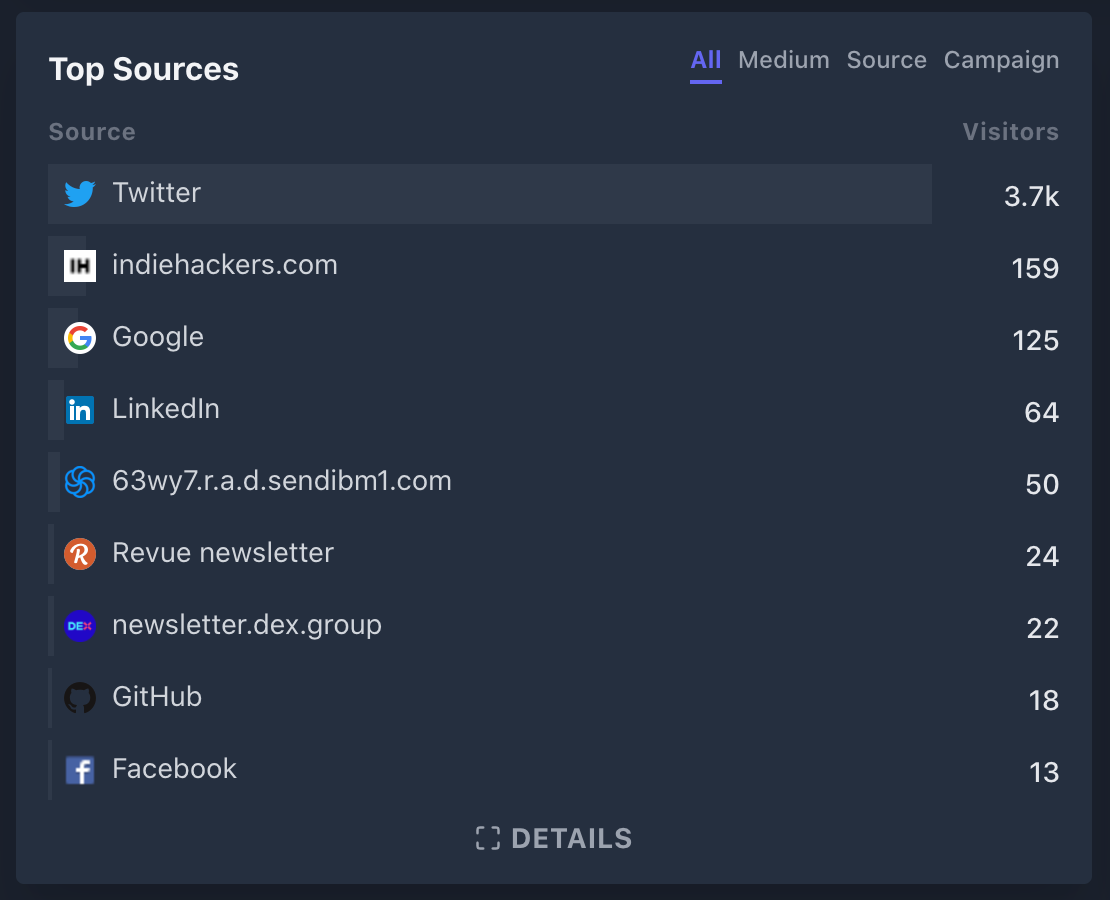The image size is (1110, 900).
Task: Click the Facebook logo icon
Action: coord(80,770)
